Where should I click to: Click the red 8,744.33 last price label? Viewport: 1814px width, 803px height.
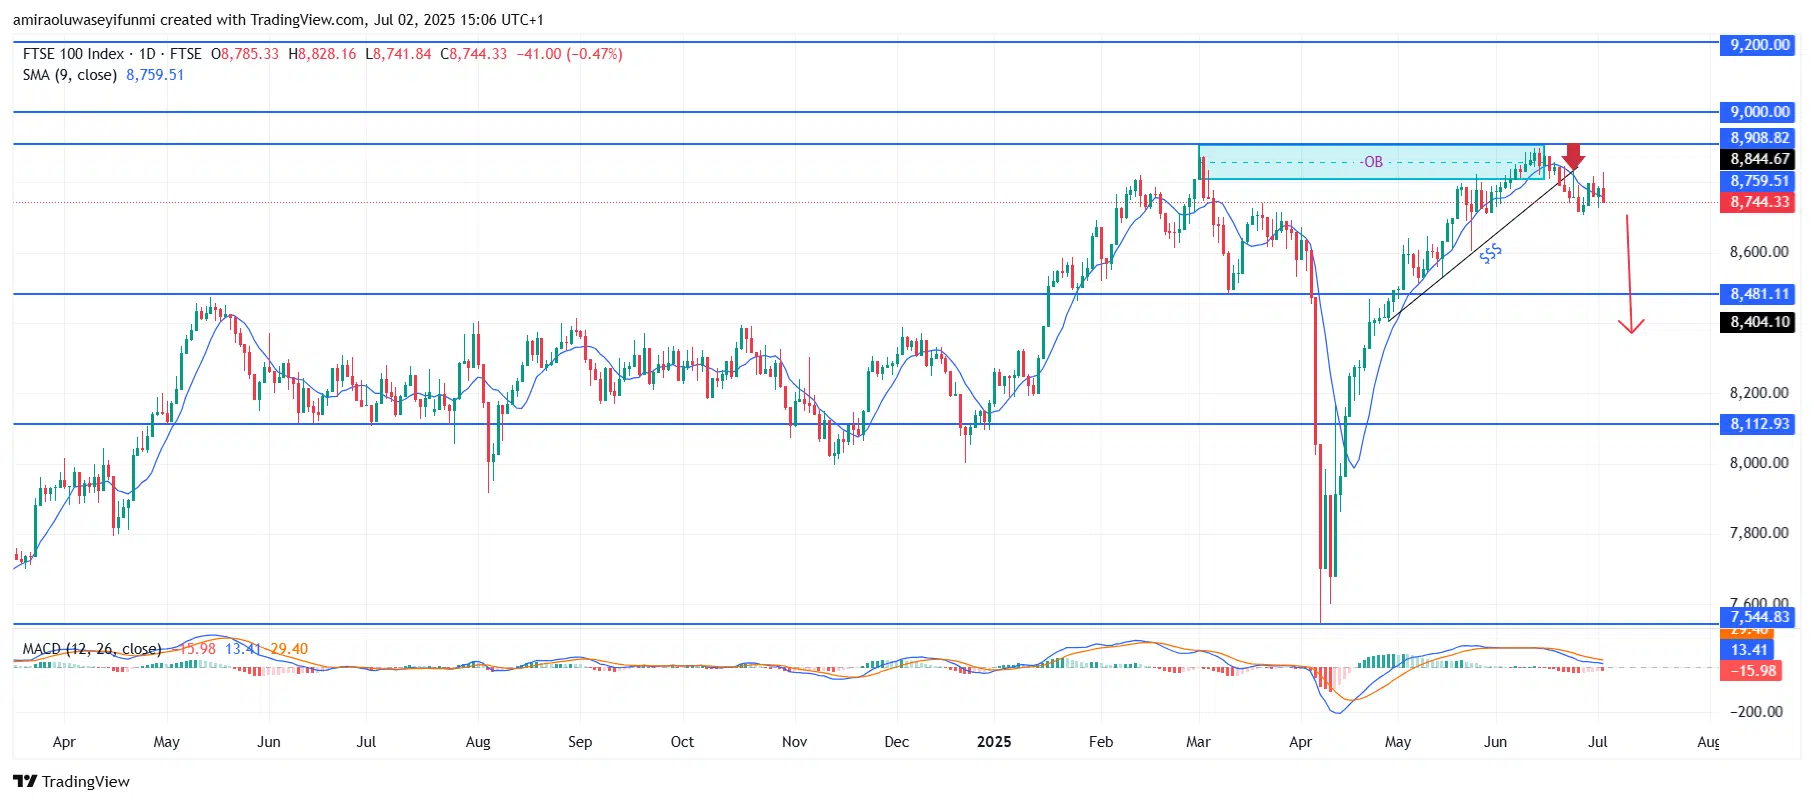[x=1759, y=202]
